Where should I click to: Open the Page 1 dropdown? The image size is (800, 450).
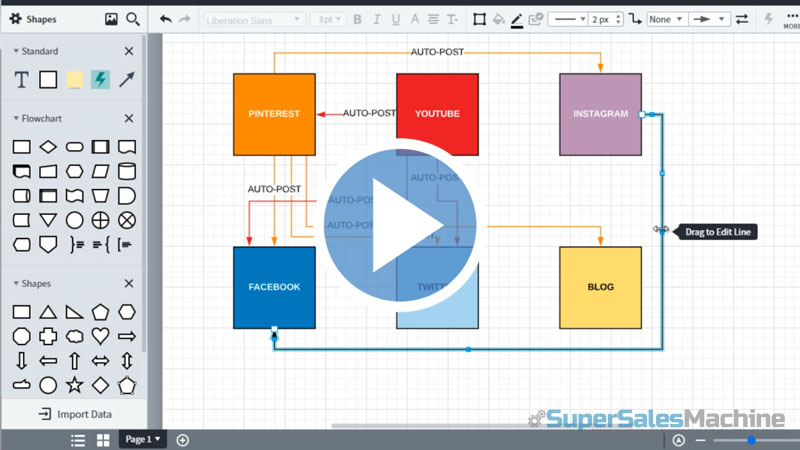(141, 440)
